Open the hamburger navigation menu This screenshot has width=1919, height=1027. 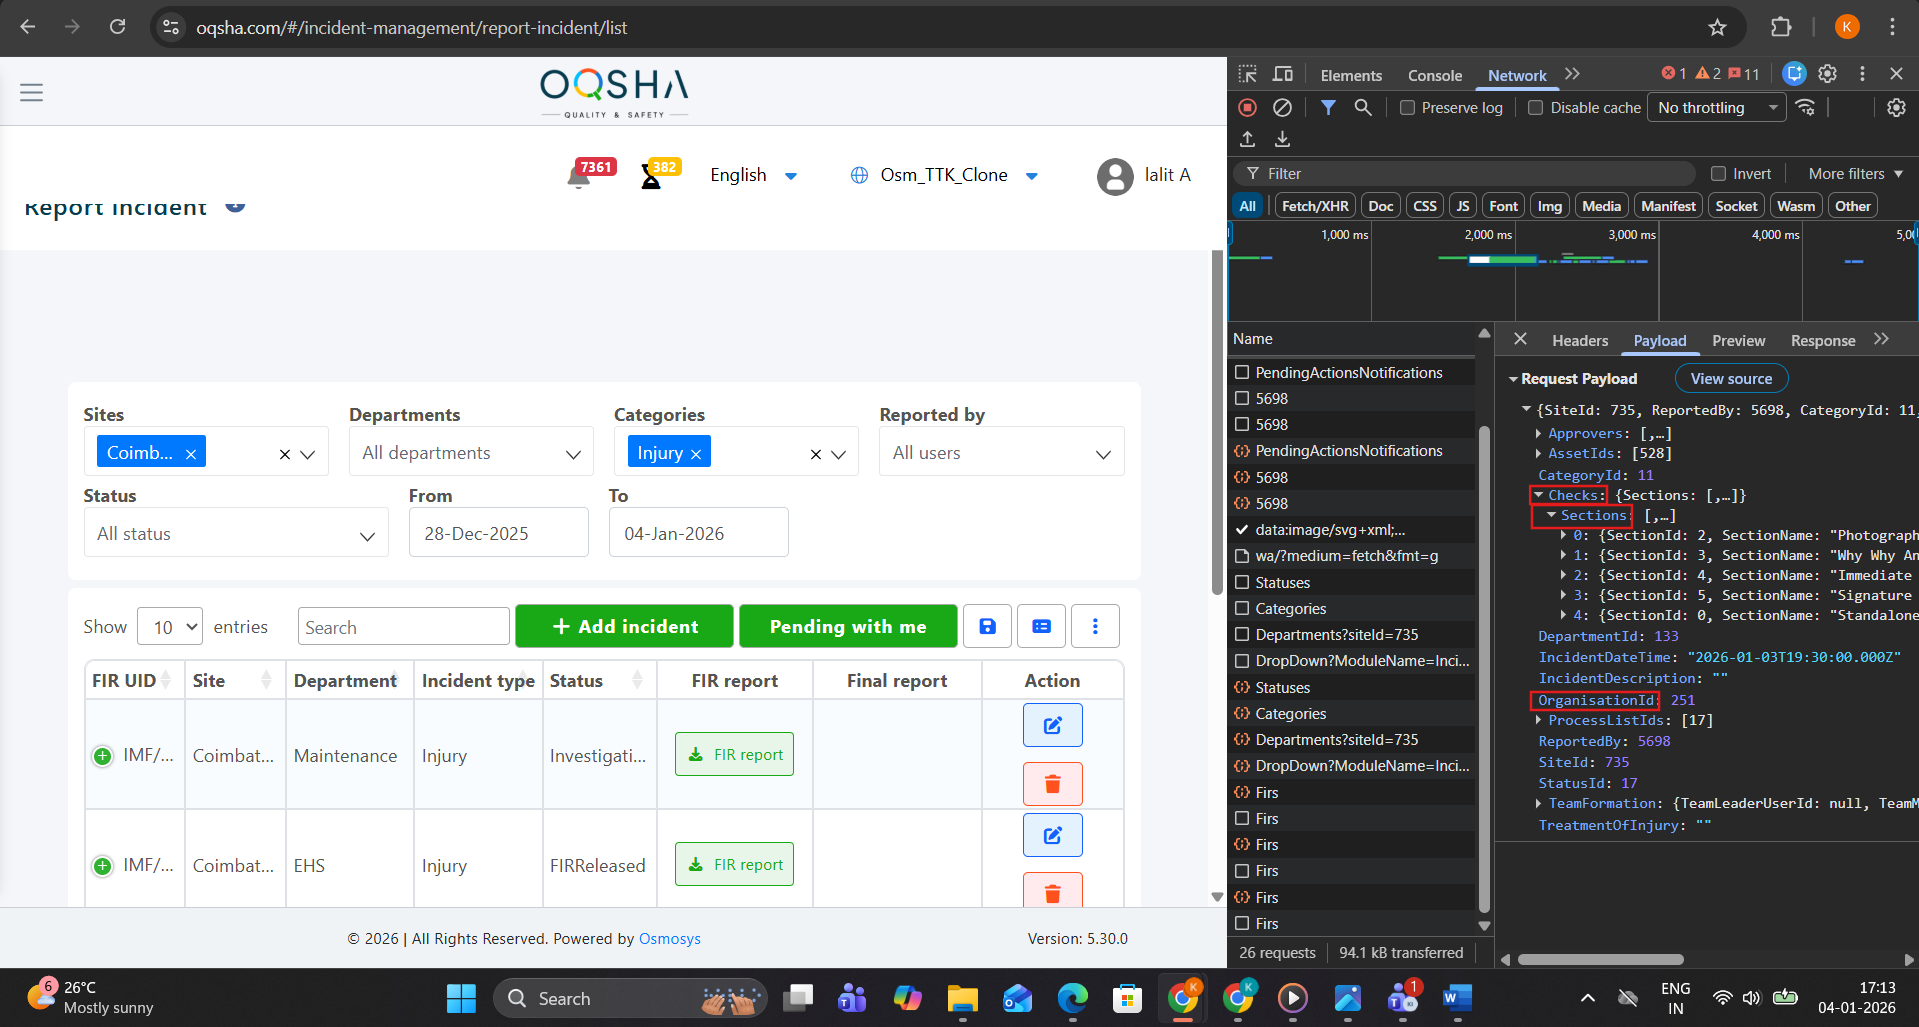[x=31, y=93]
